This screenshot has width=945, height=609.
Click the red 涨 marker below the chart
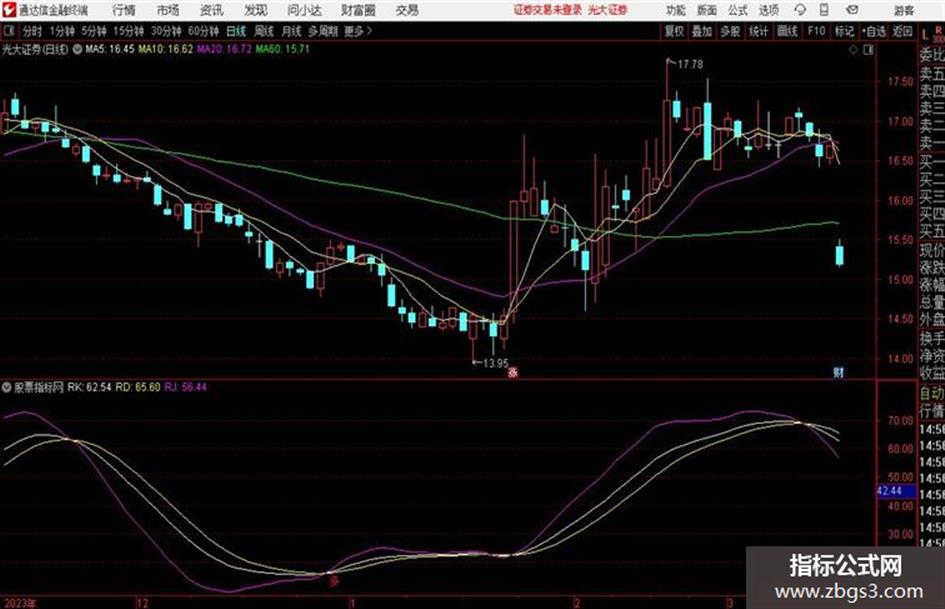click(x=513, y=372)
